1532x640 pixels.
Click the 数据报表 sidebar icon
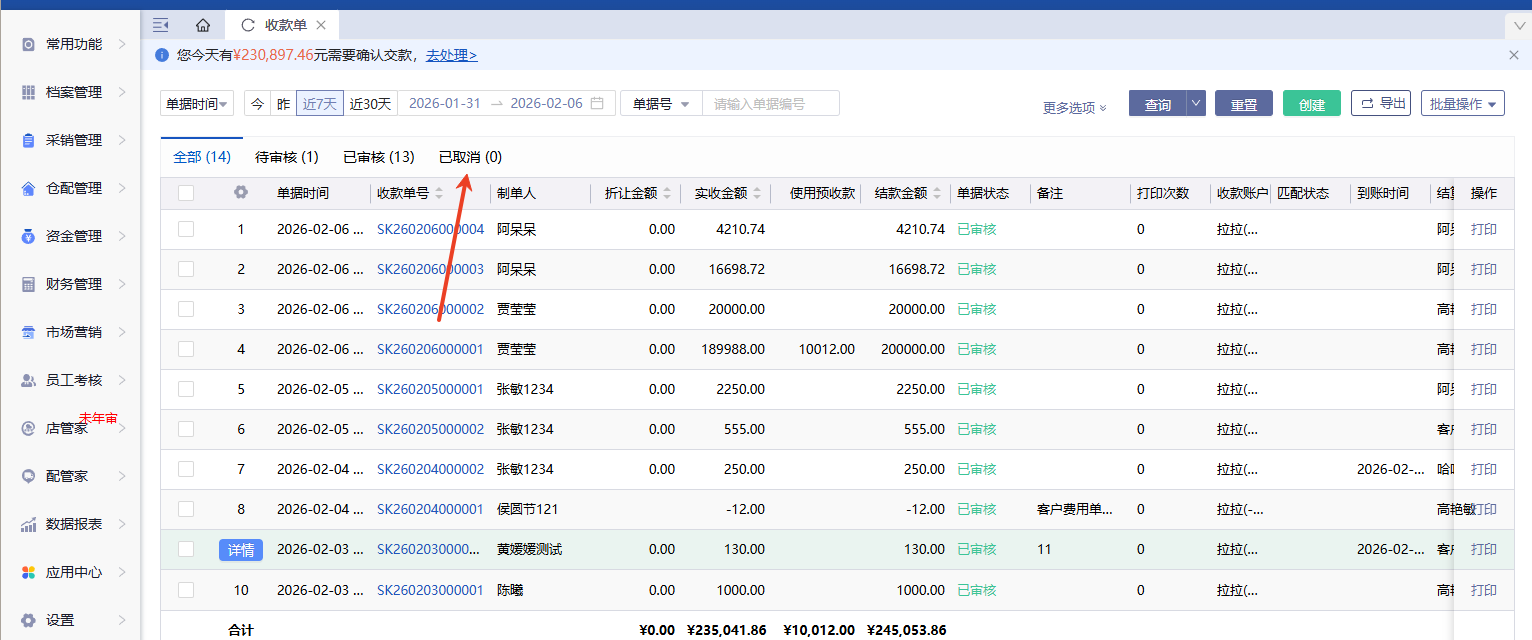[29, 524]
